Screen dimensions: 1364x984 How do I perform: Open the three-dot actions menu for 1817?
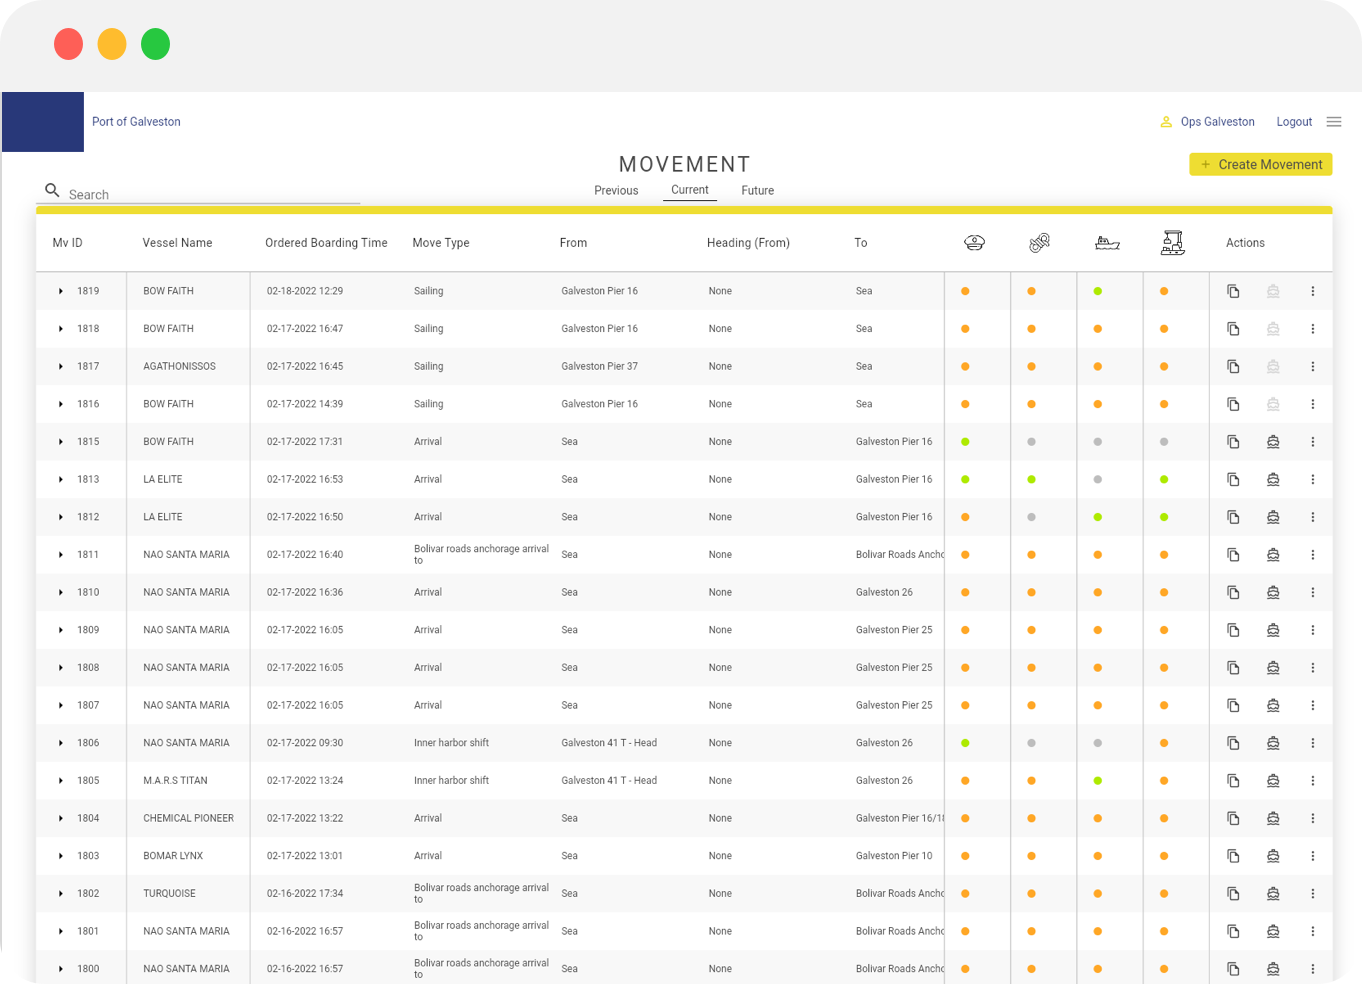1313,366
